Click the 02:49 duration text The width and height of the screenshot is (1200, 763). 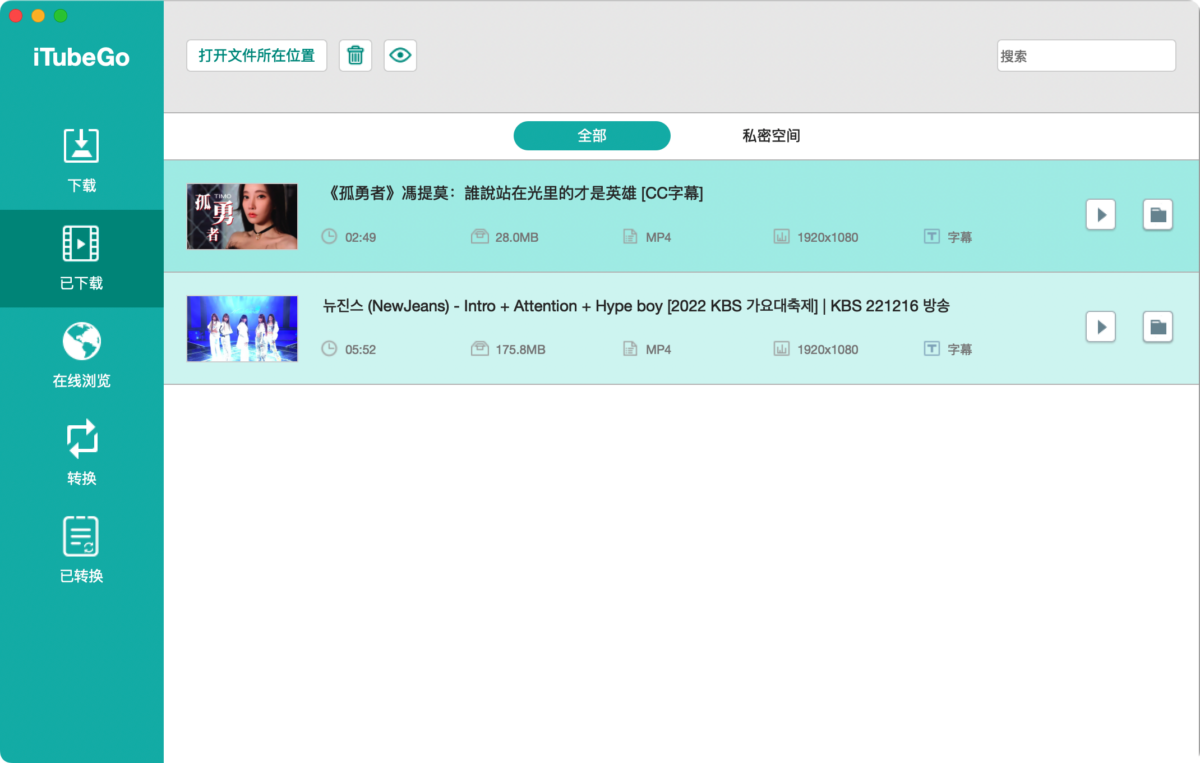pos(360,238)
